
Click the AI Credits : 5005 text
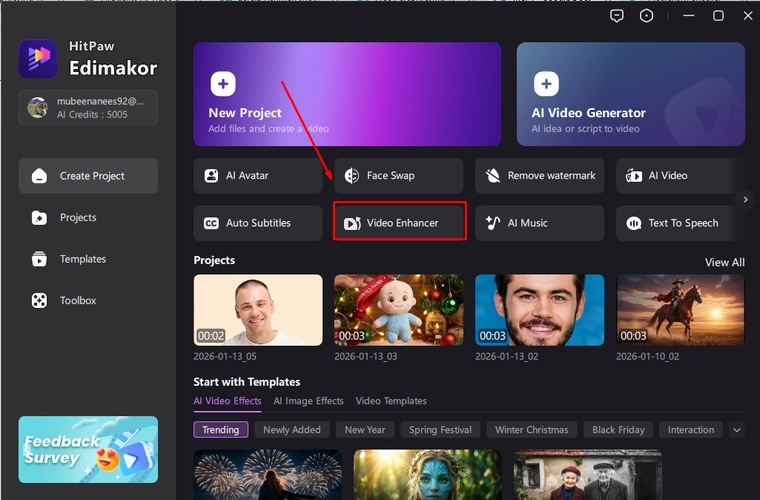92,115
